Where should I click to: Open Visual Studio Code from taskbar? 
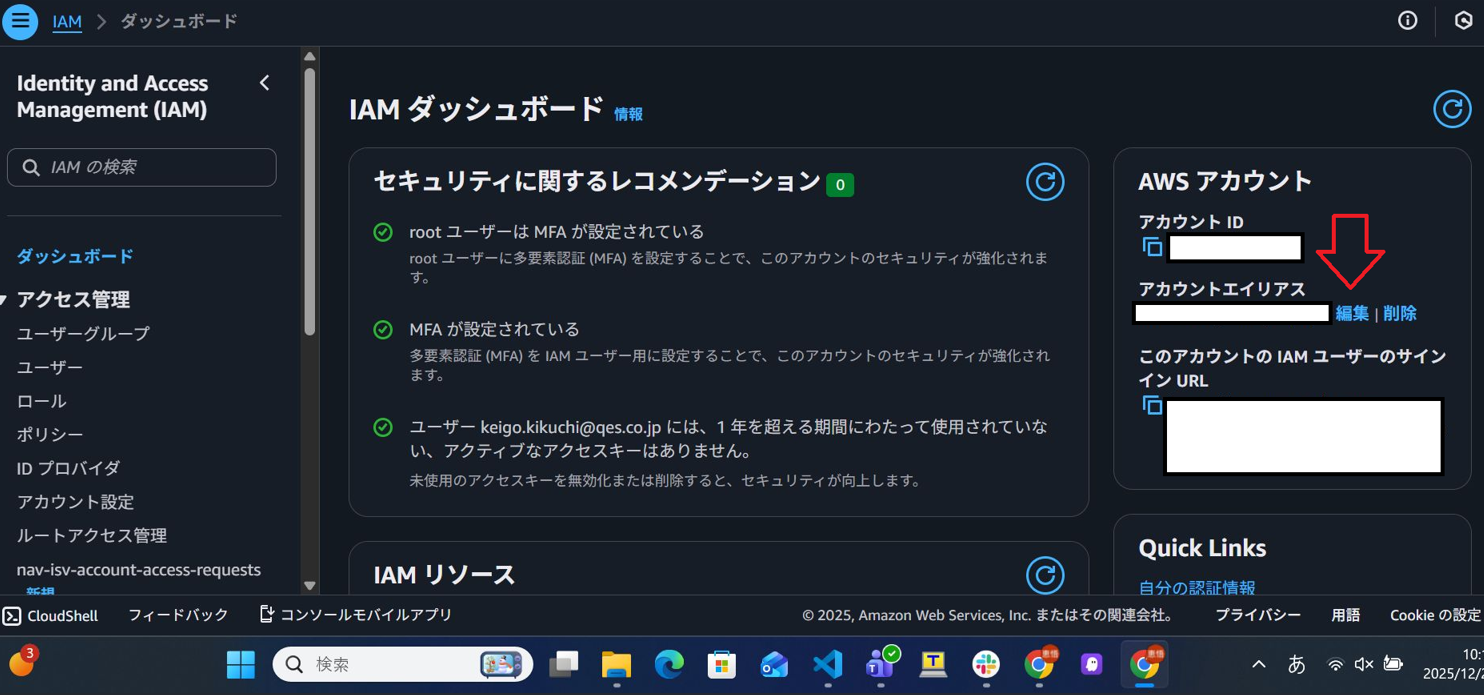click(827, 664)
